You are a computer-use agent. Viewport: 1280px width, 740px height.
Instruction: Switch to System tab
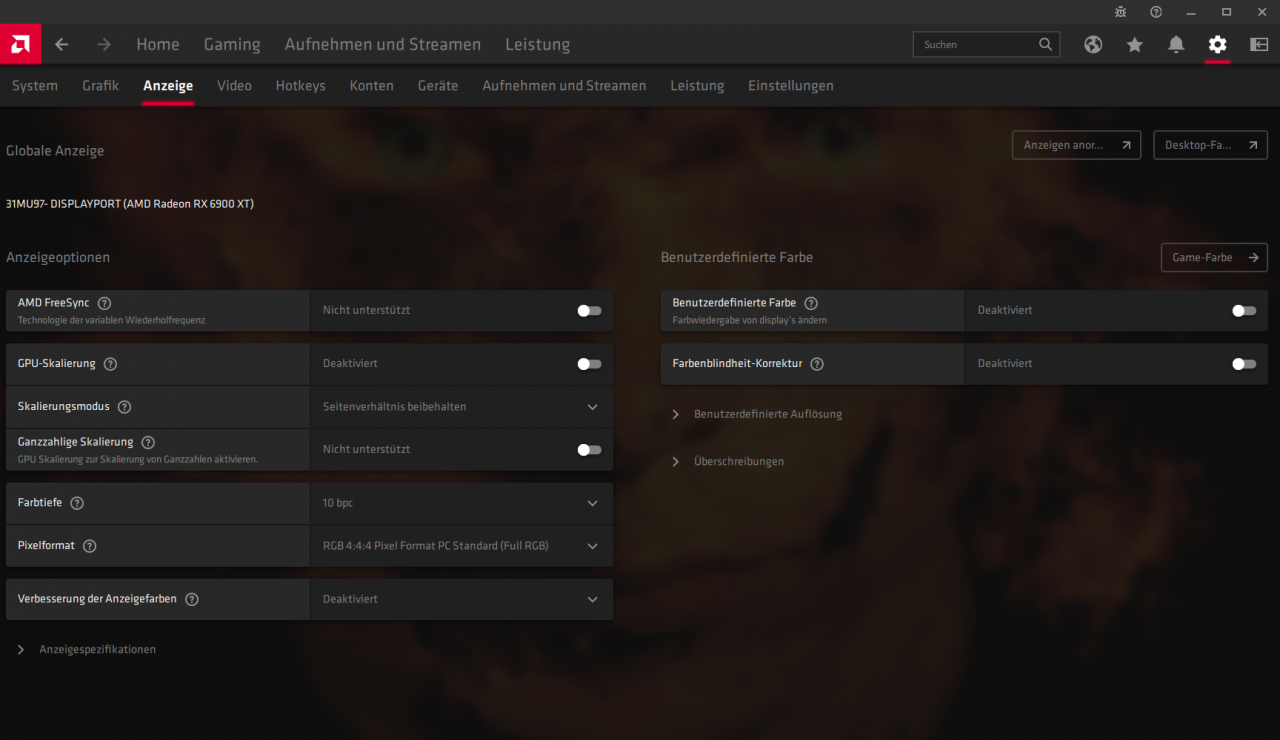tap(35, 86)
